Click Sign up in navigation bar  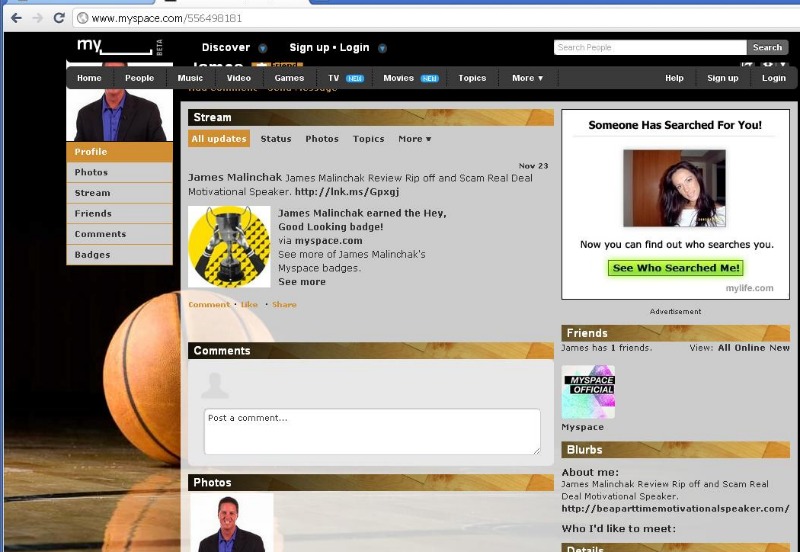tap(722, 78)
